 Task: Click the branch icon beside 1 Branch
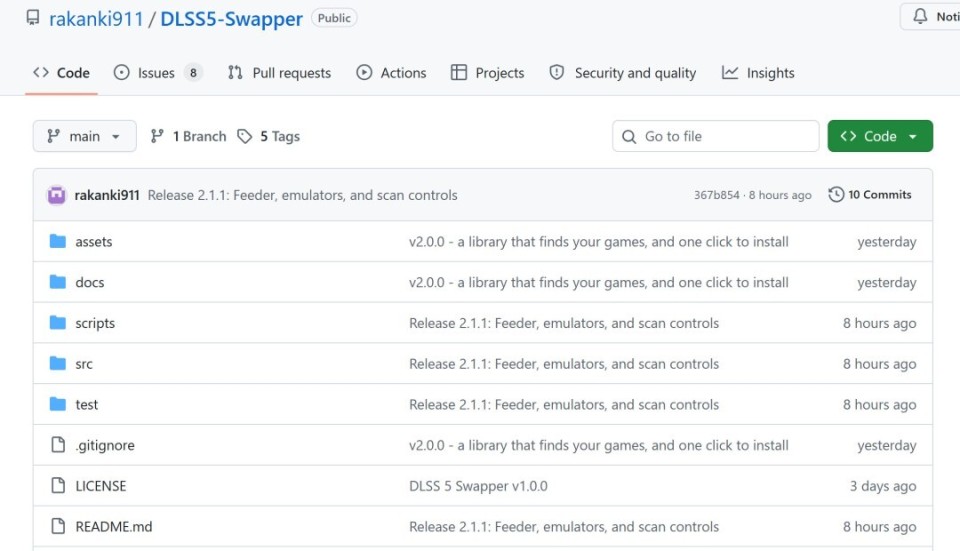coord(157,136)
